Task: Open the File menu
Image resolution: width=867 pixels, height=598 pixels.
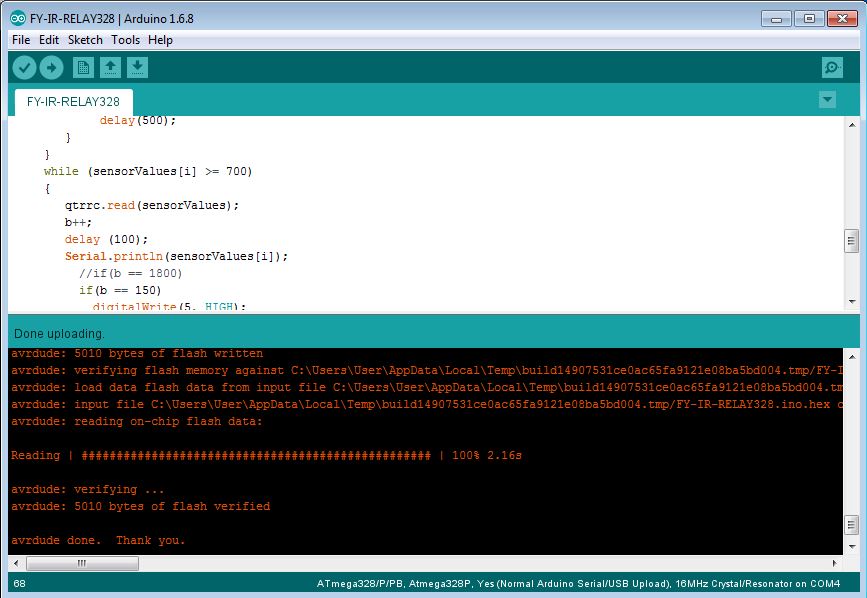Action: coord(21,40)
